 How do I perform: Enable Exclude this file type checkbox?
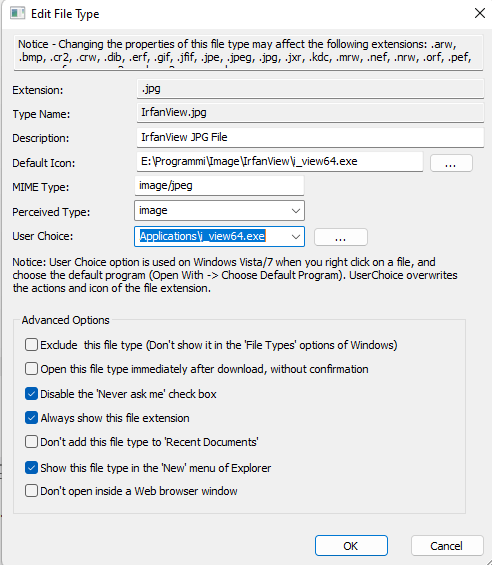pos(31,345)
